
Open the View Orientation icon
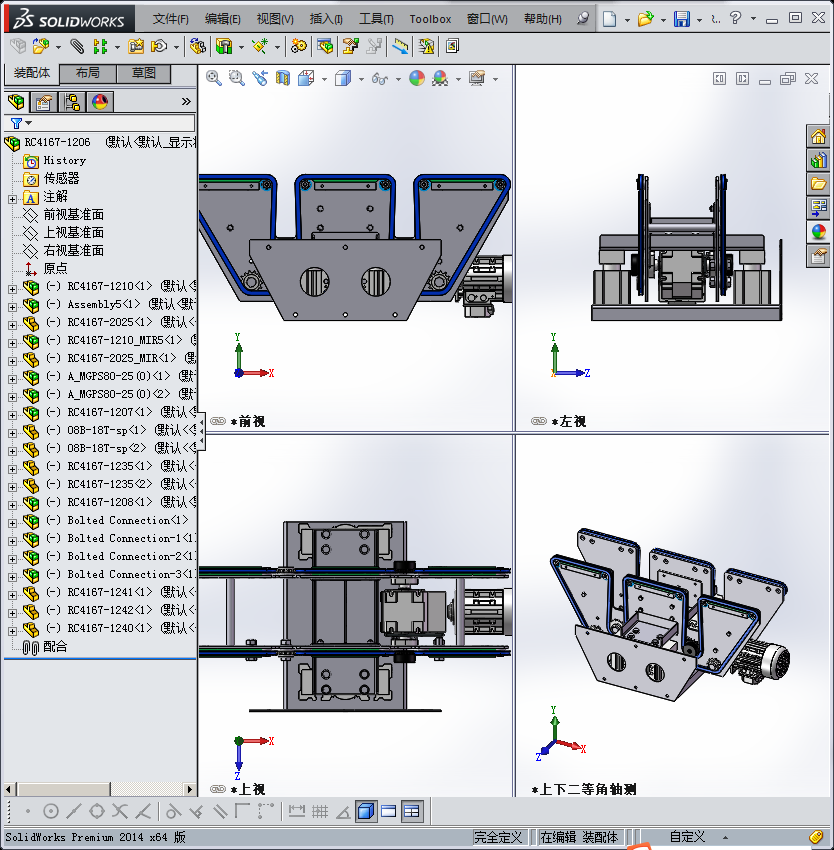tap(306, 79)
